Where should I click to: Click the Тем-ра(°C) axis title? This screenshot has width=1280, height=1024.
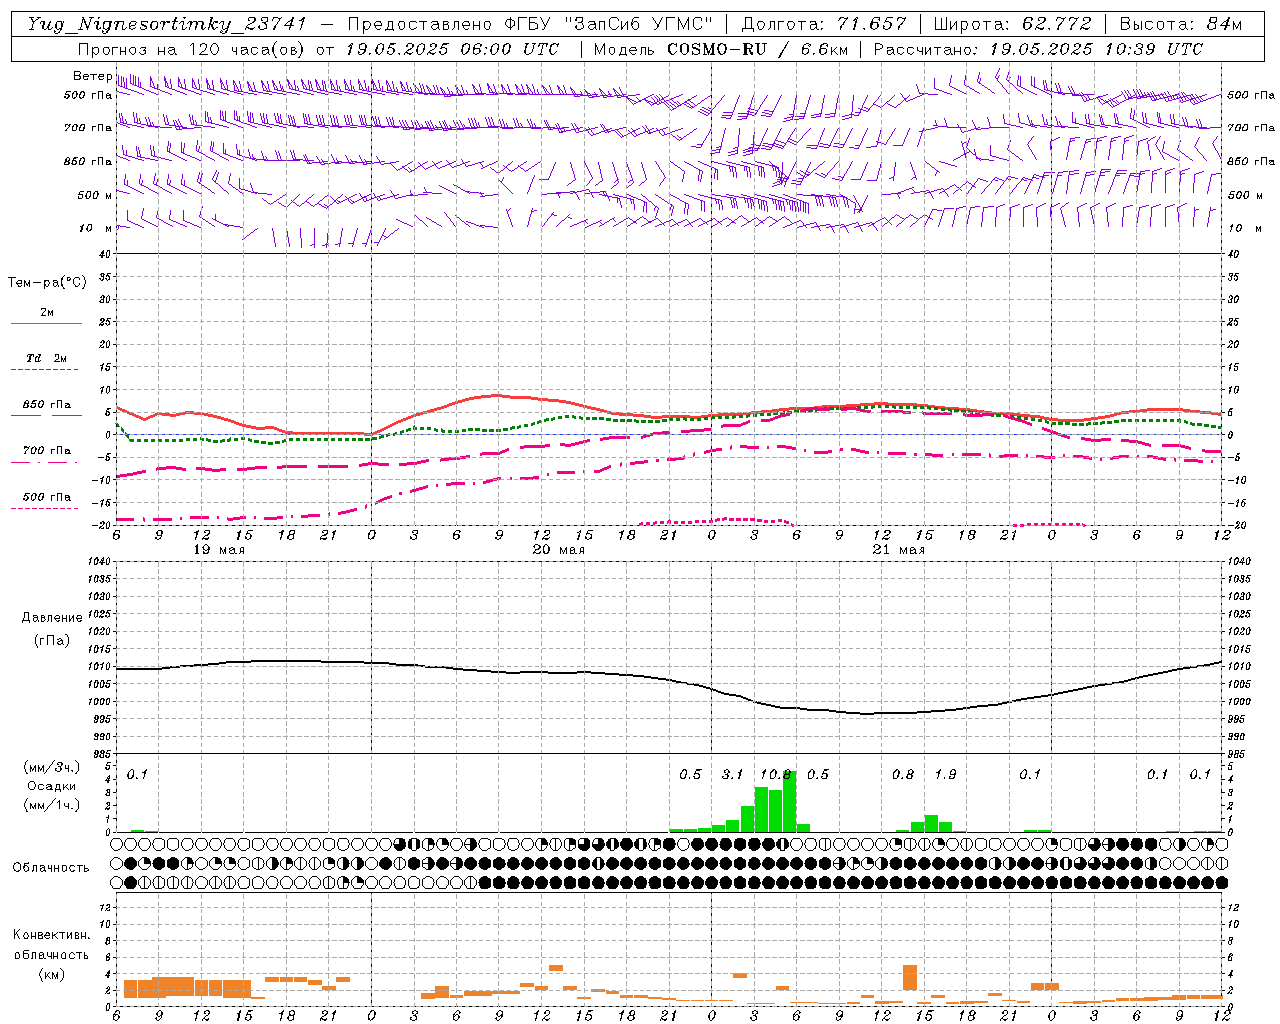click(47, 283)
